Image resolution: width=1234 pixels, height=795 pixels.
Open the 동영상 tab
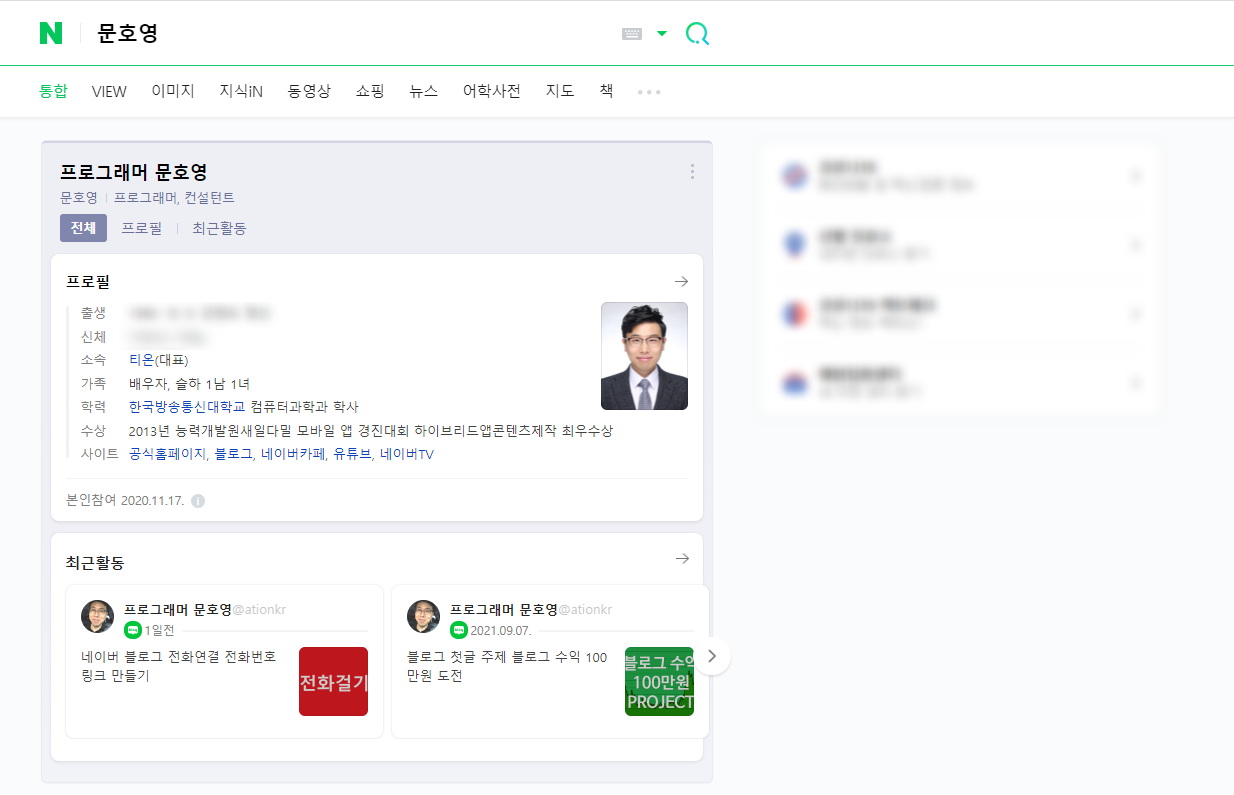tap(309, 91)
